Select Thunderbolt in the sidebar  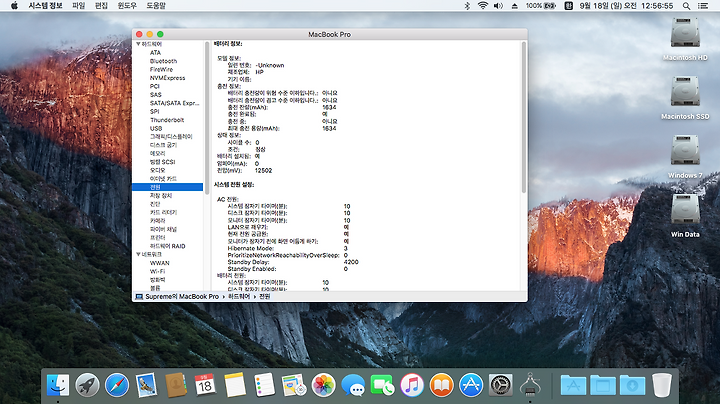[167, 120]
